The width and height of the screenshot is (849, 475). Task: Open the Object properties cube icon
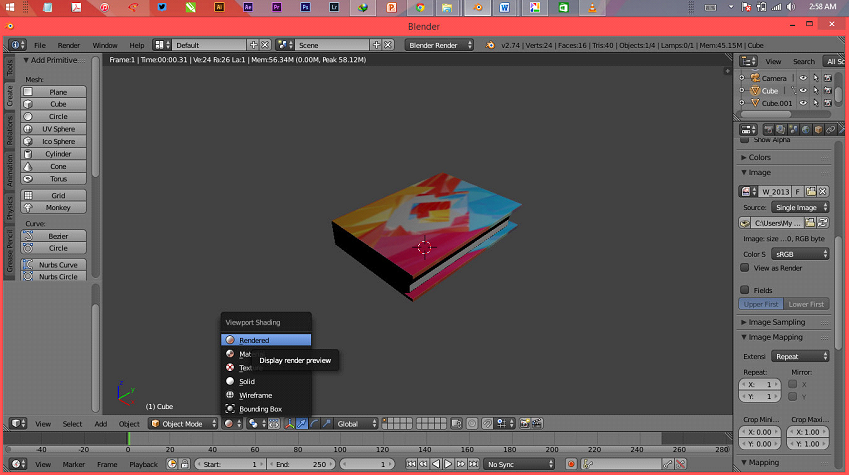[x=818, y=129]
